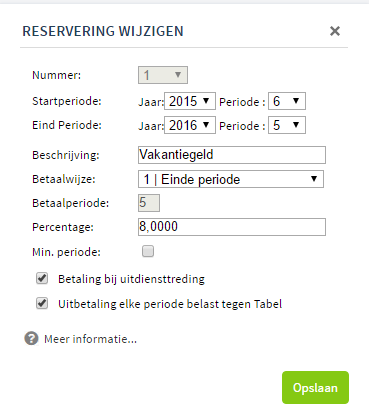The image size is (369, 419).
Task: Open the Eind Periode Jaar 2016 dropdown
Action: [190, 125]
